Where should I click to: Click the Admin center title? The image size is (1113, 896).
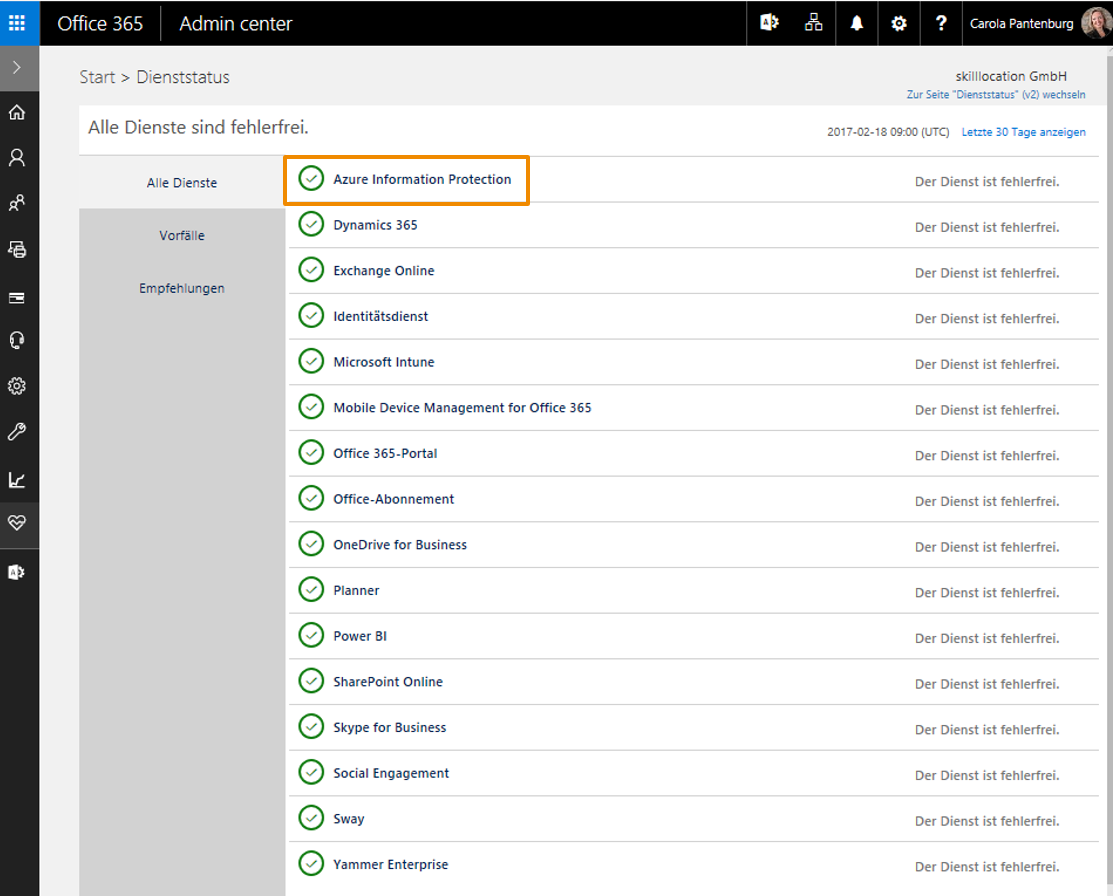[x=236, y=23]
